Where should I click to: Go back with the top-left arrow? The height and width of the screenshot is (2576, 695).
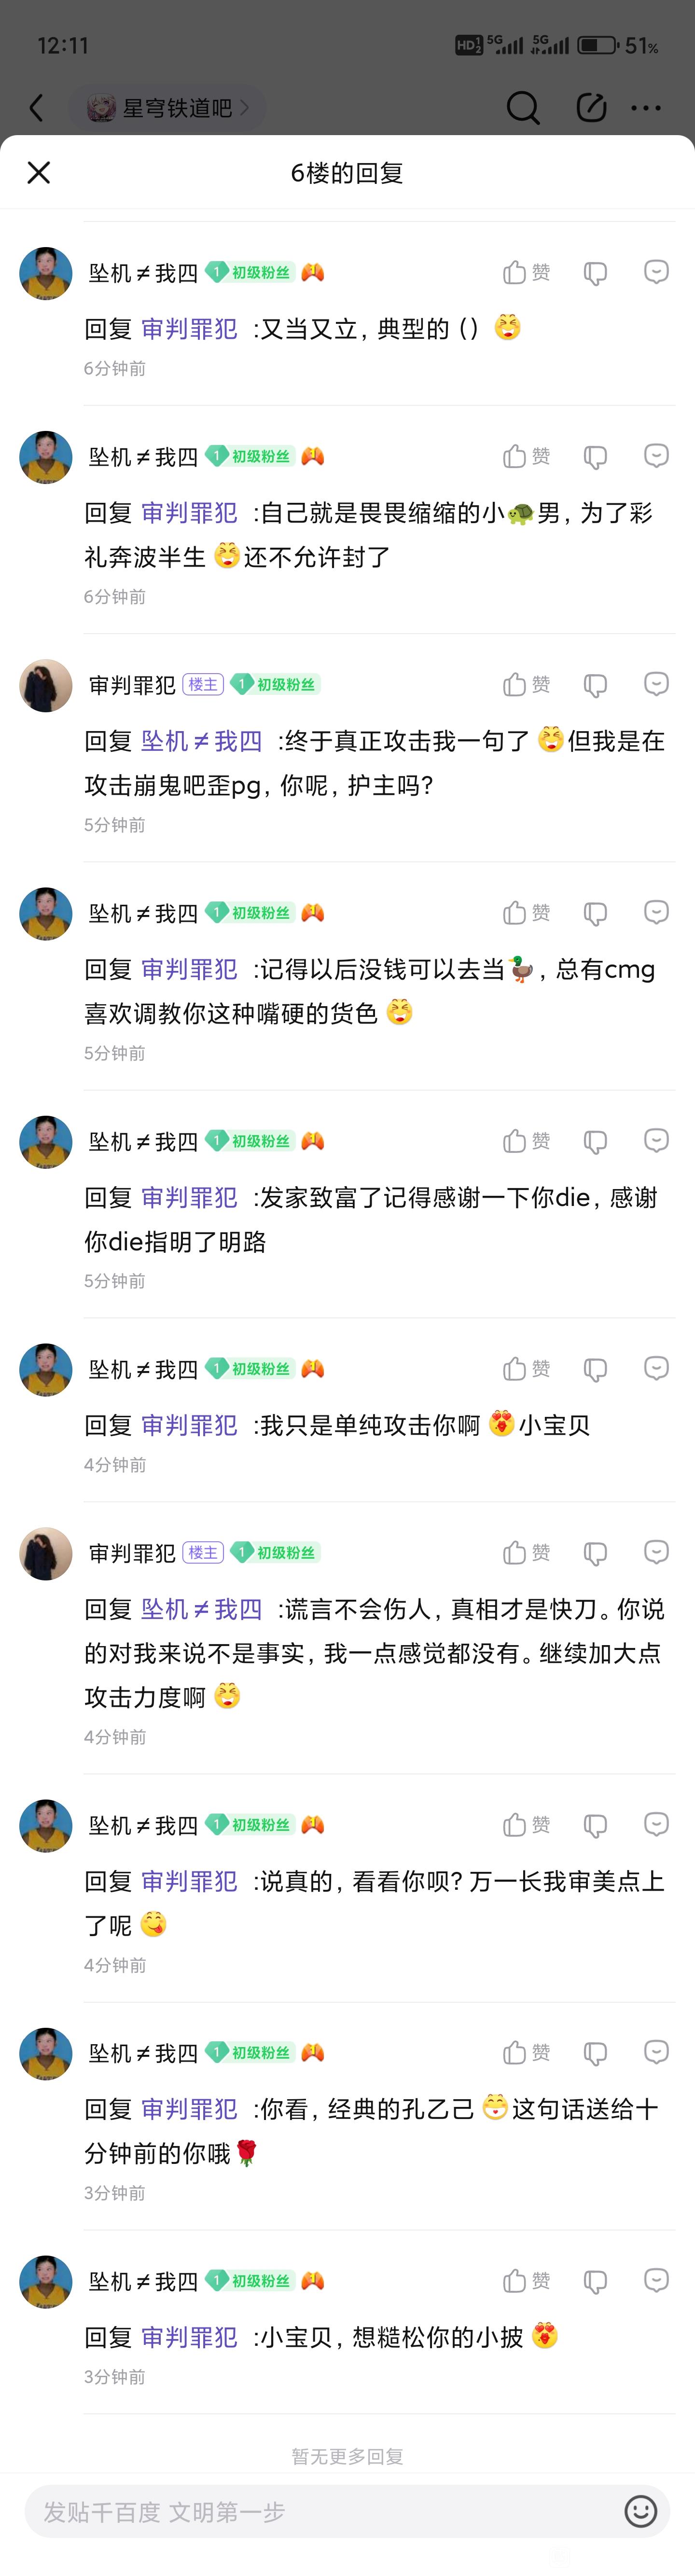point(37,108)
